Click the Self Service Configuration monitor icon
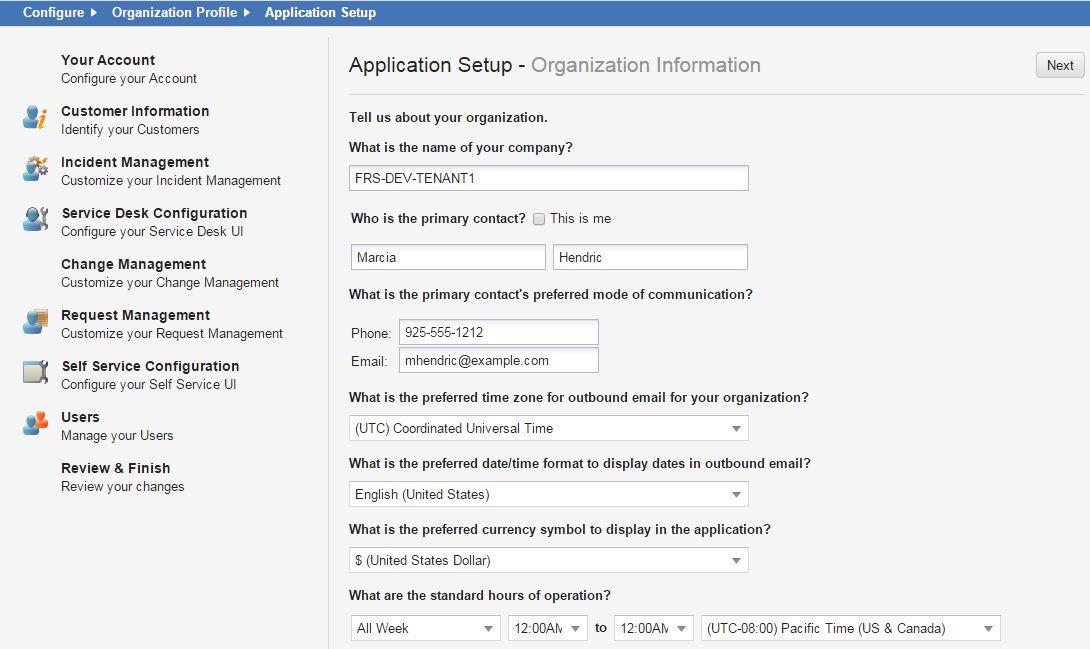The width and height of the screenshot is (1090, 649). pyautogui.click(x=35, y=373)
